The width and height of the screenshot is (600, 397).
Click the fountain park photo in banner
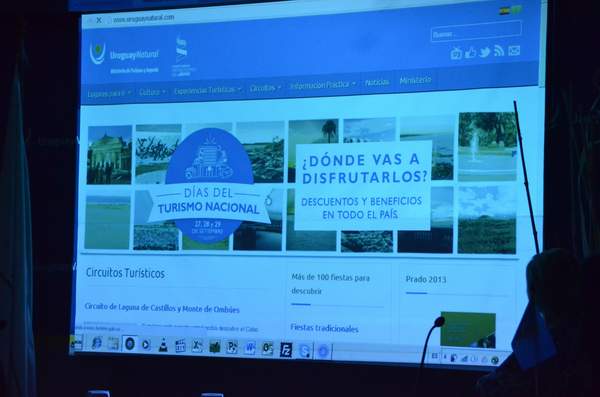(488, 147)
